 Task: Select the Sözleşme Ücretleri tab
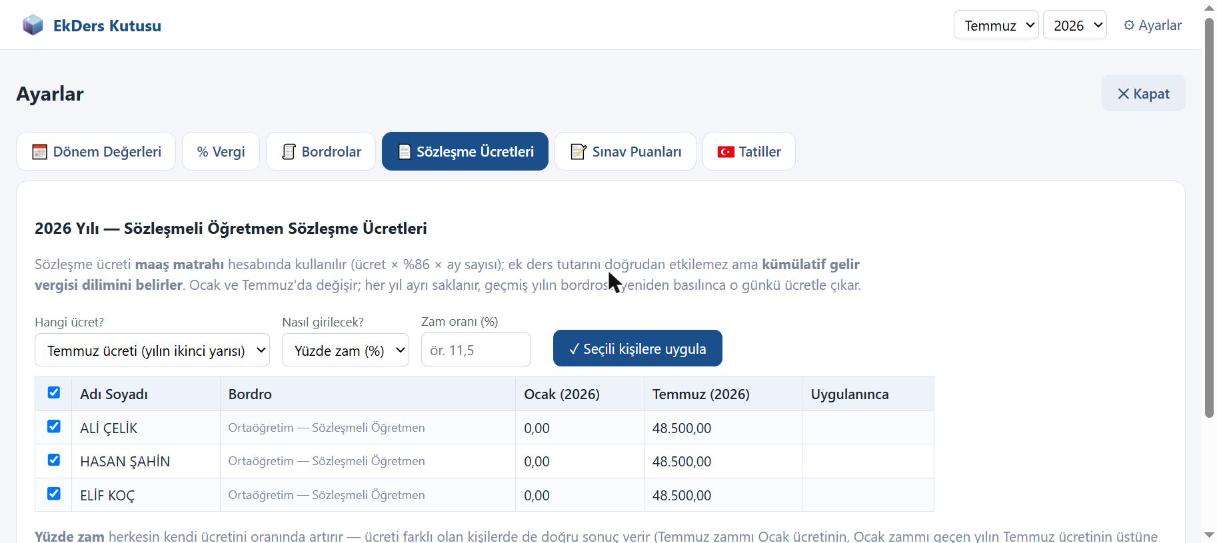pyautogui.click(x=465, y=152)
